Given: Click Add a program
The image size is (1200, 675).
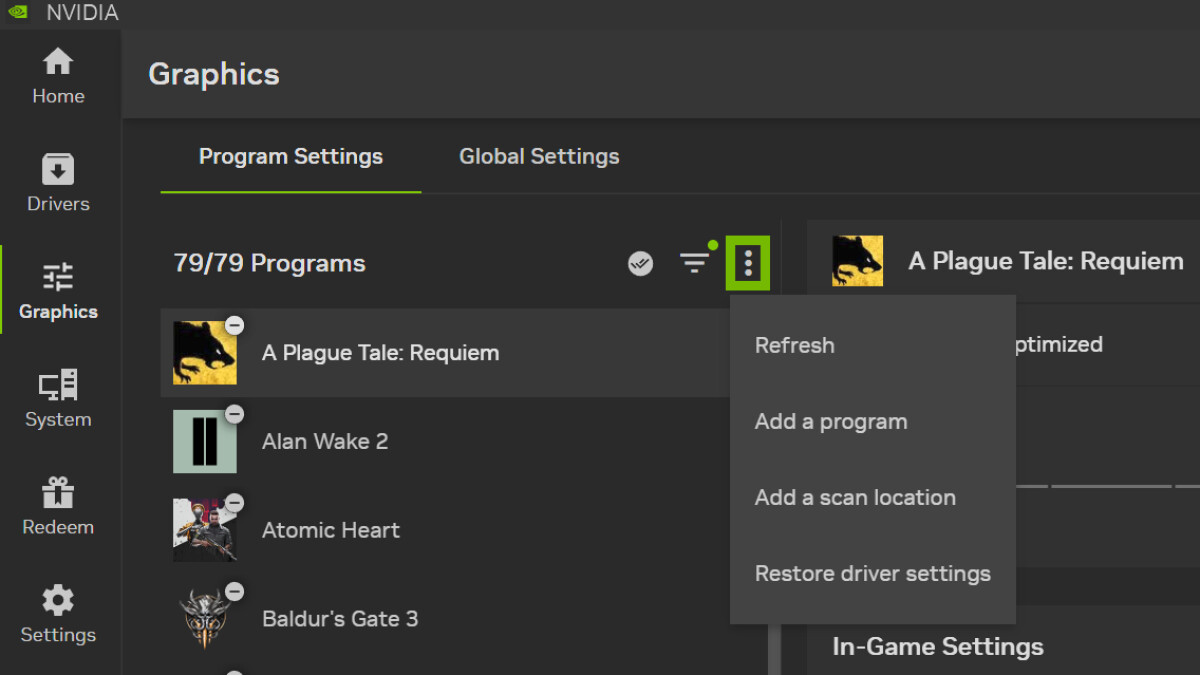Looking at the screenshot, I should [x=831, y=421].
